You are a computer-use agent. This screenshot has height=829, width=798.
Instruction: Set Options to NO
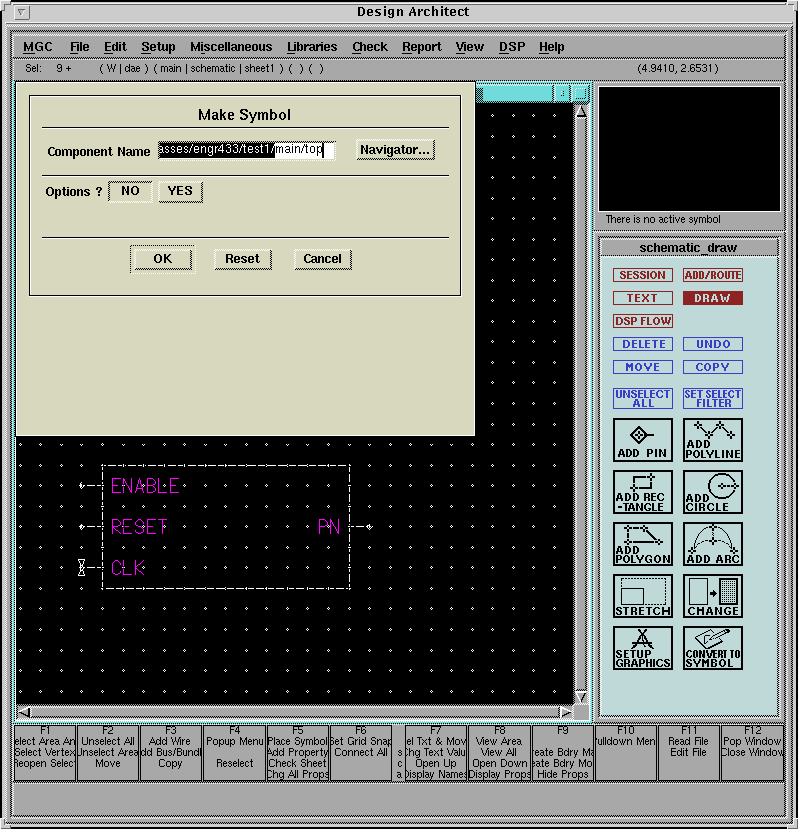point(130,191)
